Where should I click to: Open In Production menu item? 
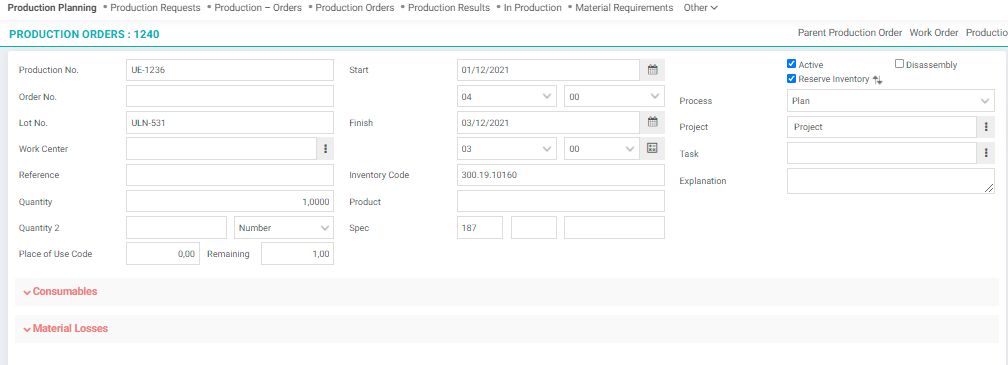pos(532,8)
